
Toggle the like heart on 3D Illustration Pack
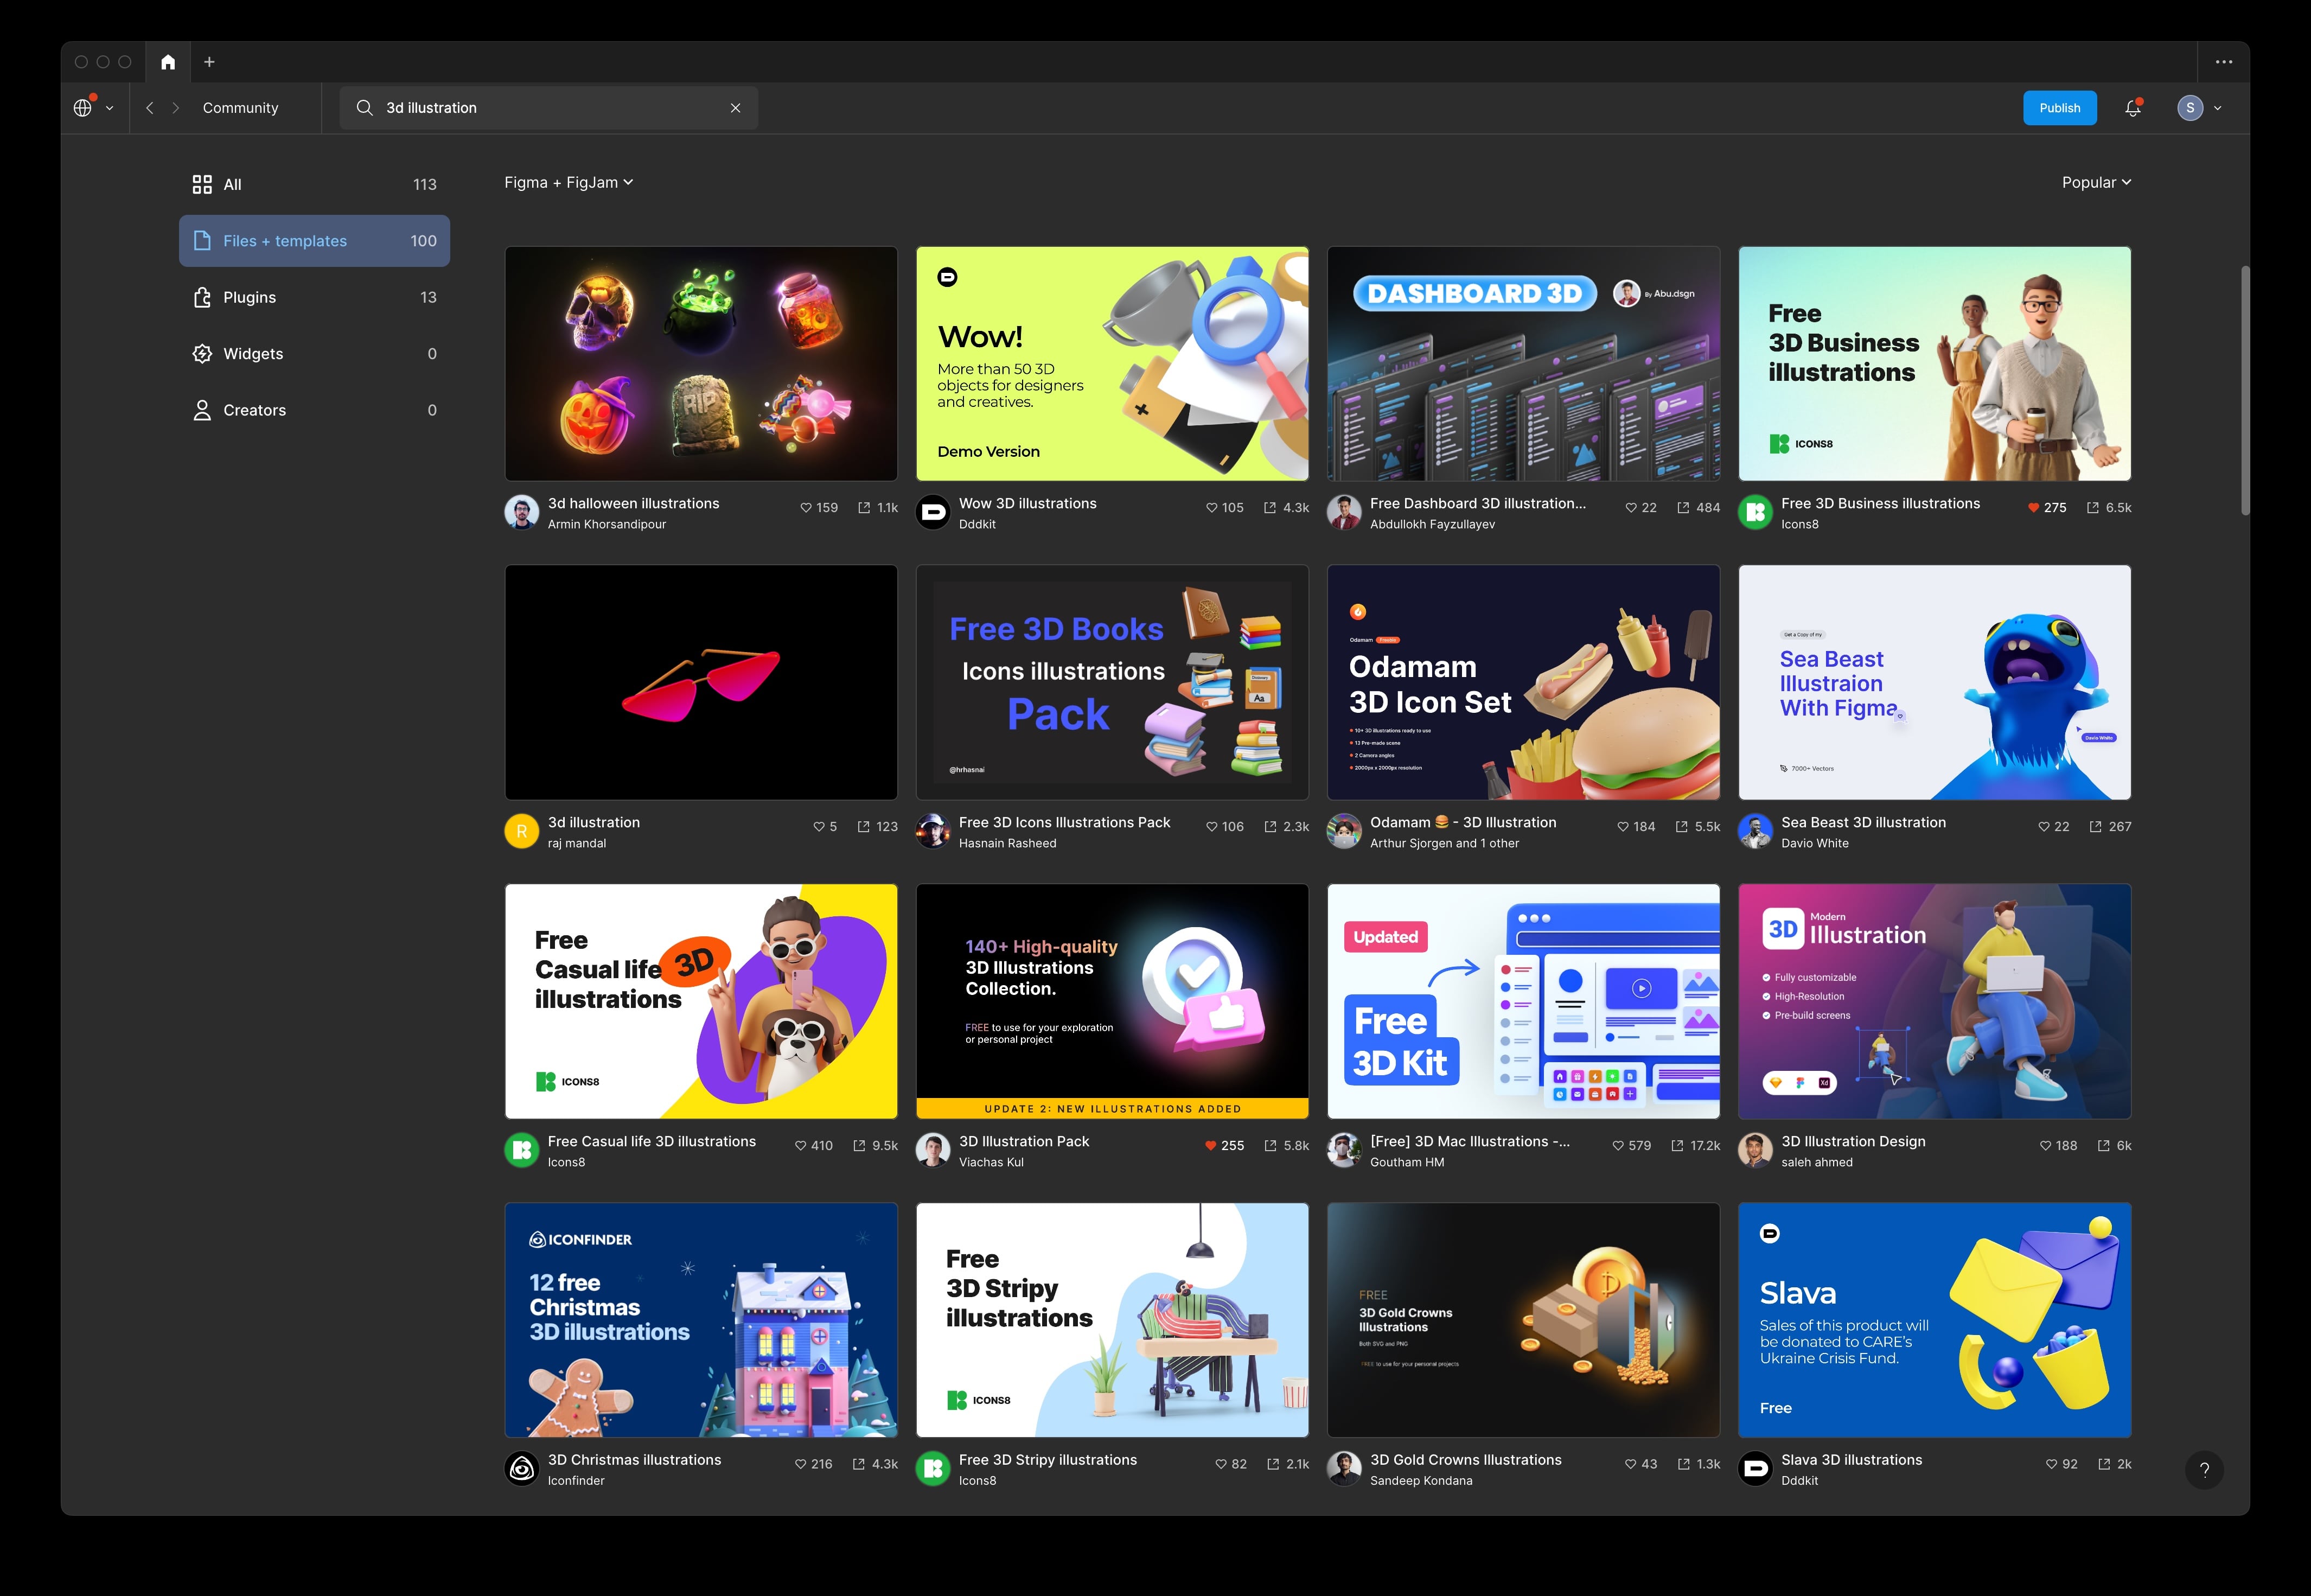pyautogui.click(x=1210, y=1146)
